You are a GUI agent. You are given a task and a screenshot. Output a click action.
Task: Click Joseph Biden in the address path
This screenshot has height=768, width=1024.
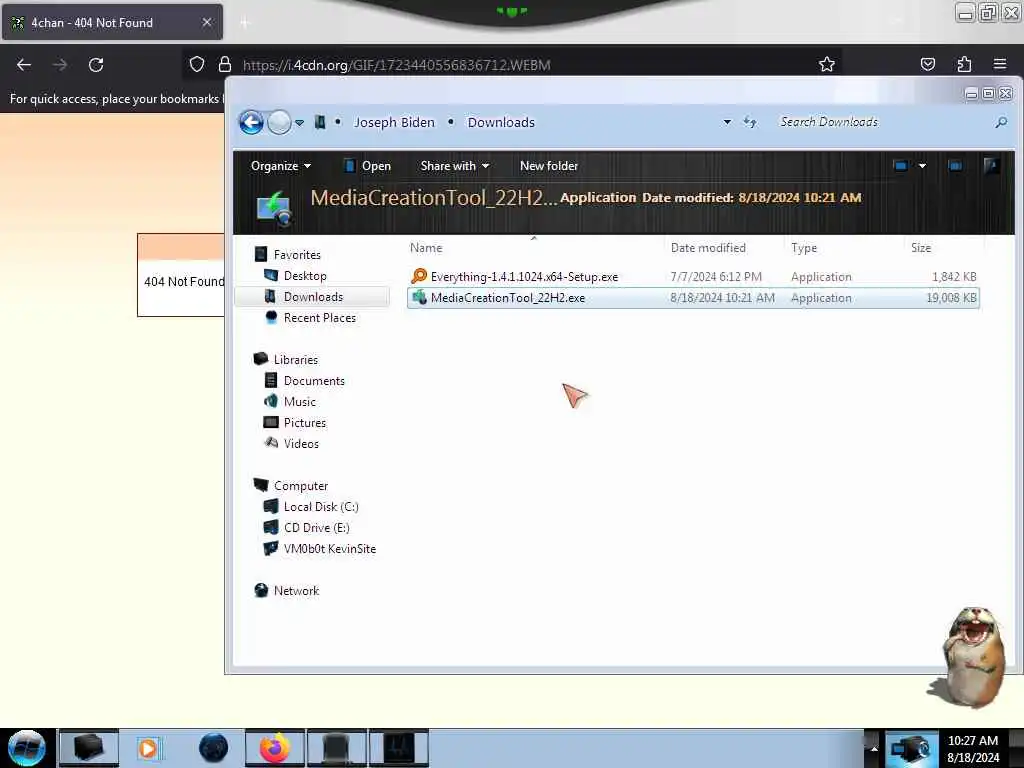[x=394, y=122]
